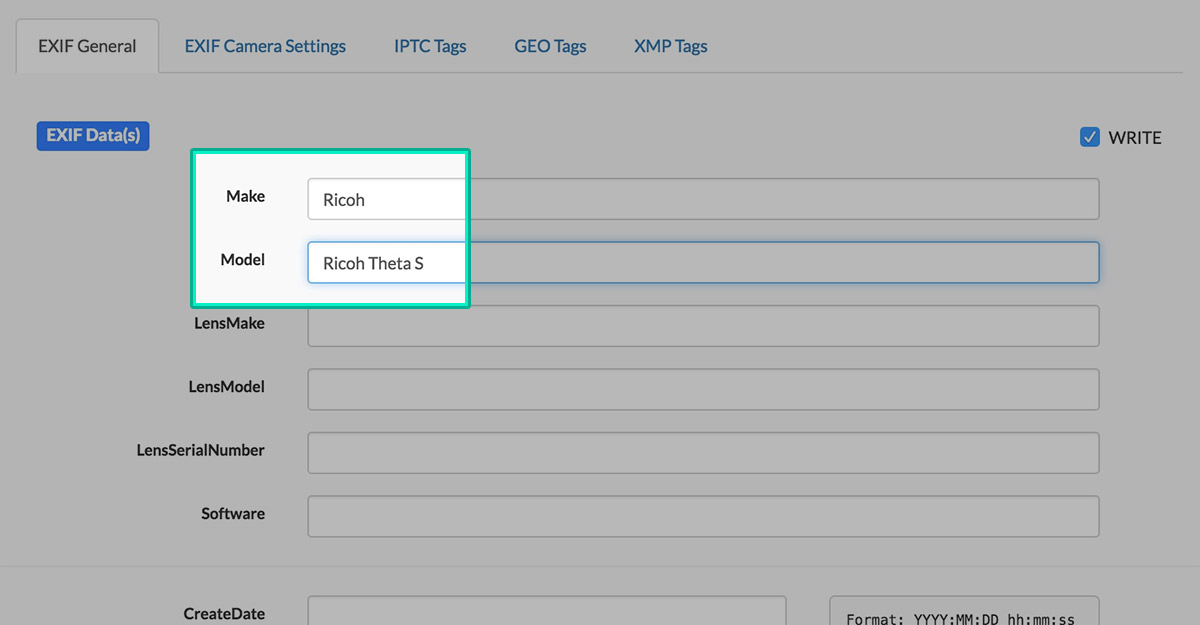Click the Make label
This screenshot has height=625, width=1200.
click(x=246, y=196)
